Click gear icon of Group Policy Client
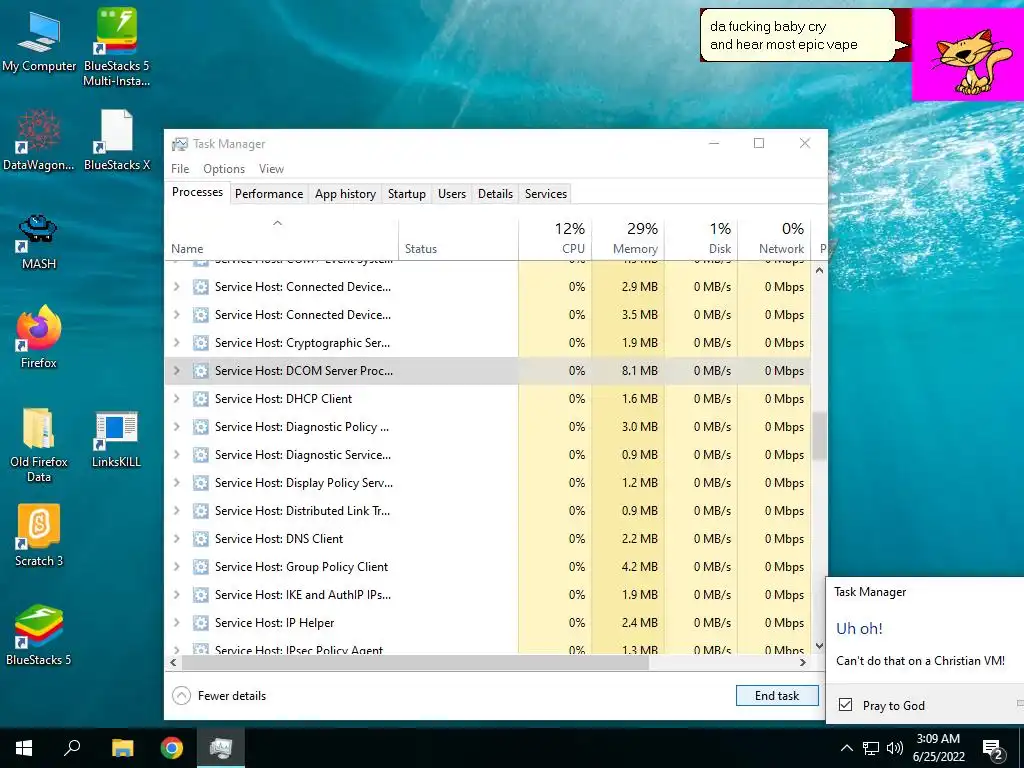 coord(200,567)
